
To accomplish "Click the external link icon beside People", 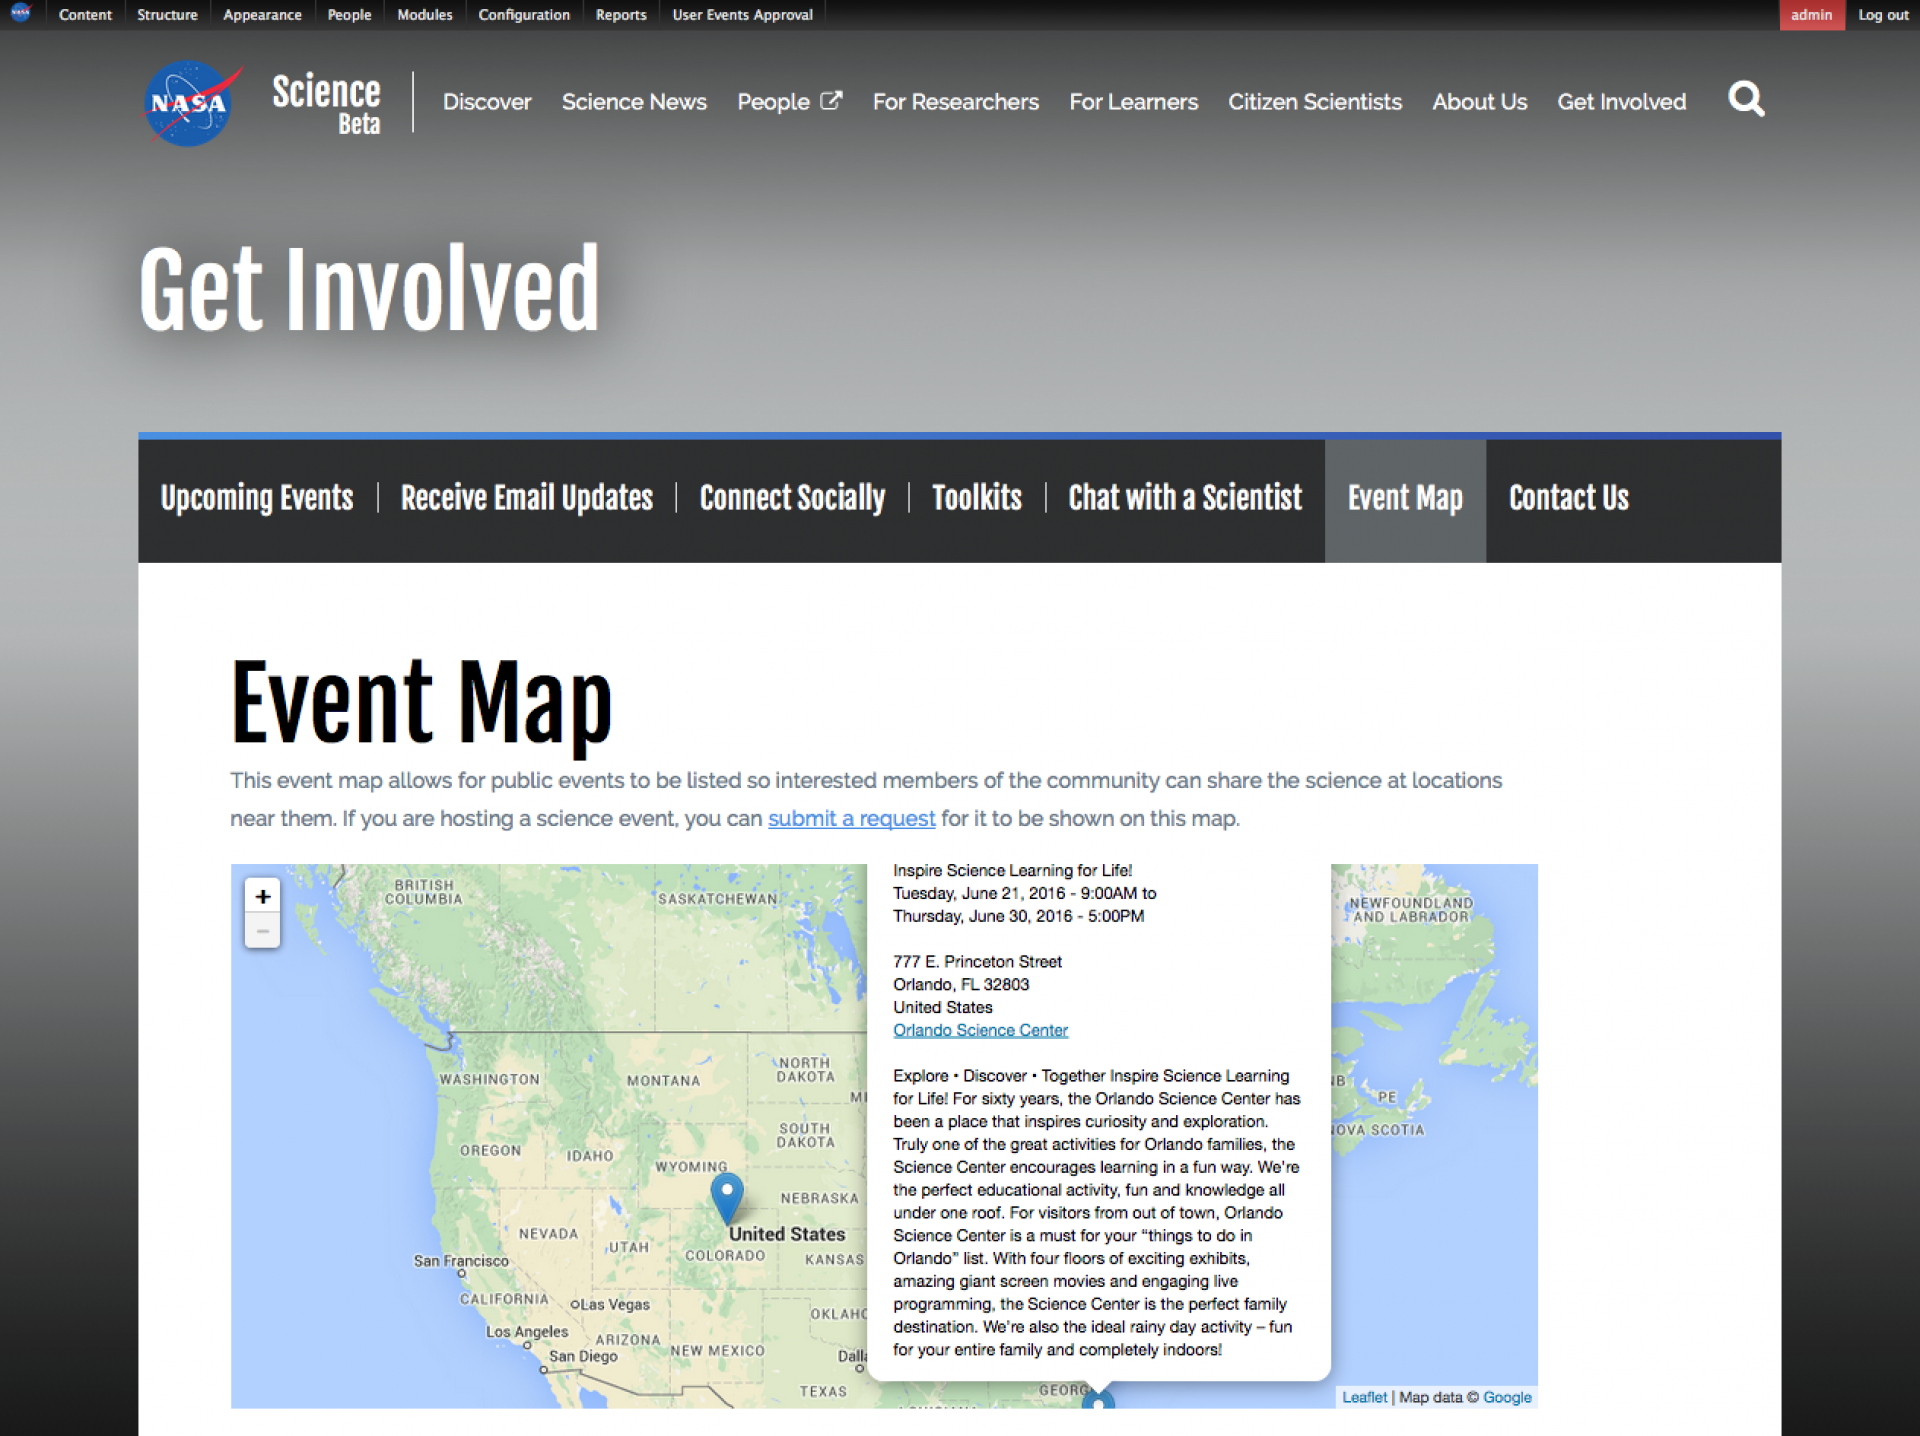I will (x=831, y=101).
